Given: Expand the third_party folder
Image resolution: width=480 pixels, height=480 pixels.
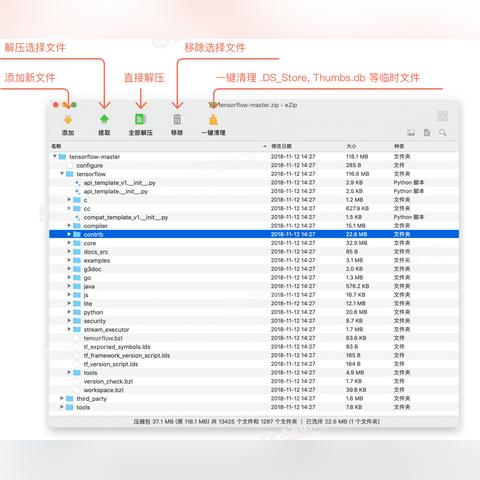Looking at the screenshot, I should (x=62, y=398).
